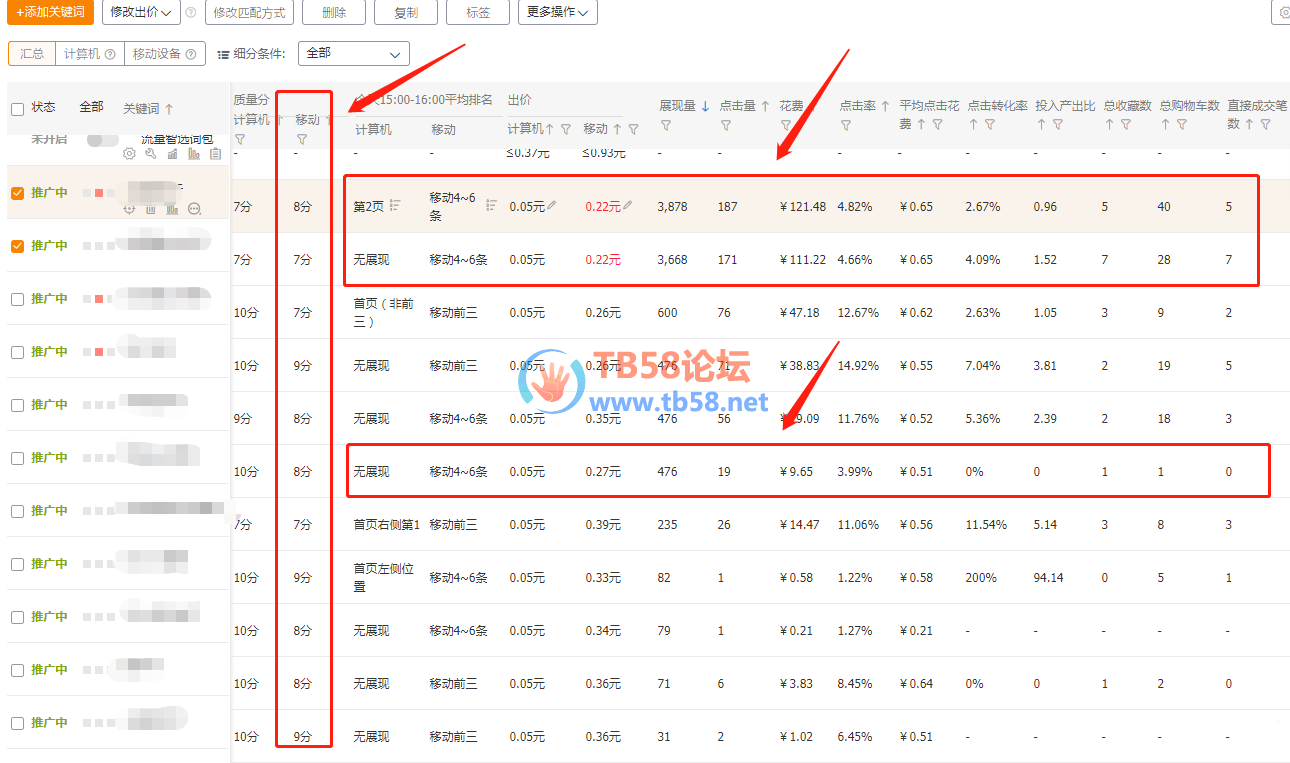Edit computer bid 0.05元 pencil icon in first row

pos(552,206)
